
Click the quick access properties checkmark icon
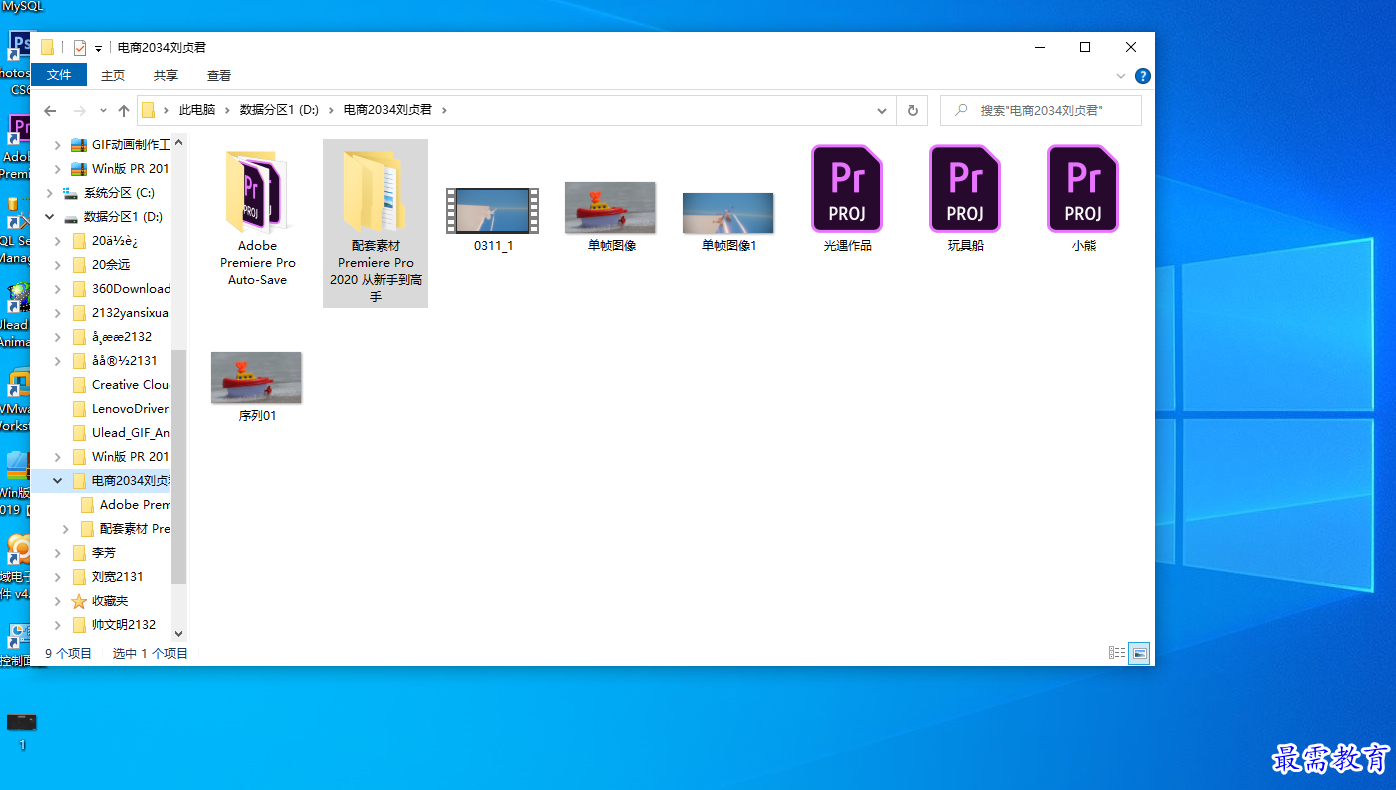tap(80, 47)
